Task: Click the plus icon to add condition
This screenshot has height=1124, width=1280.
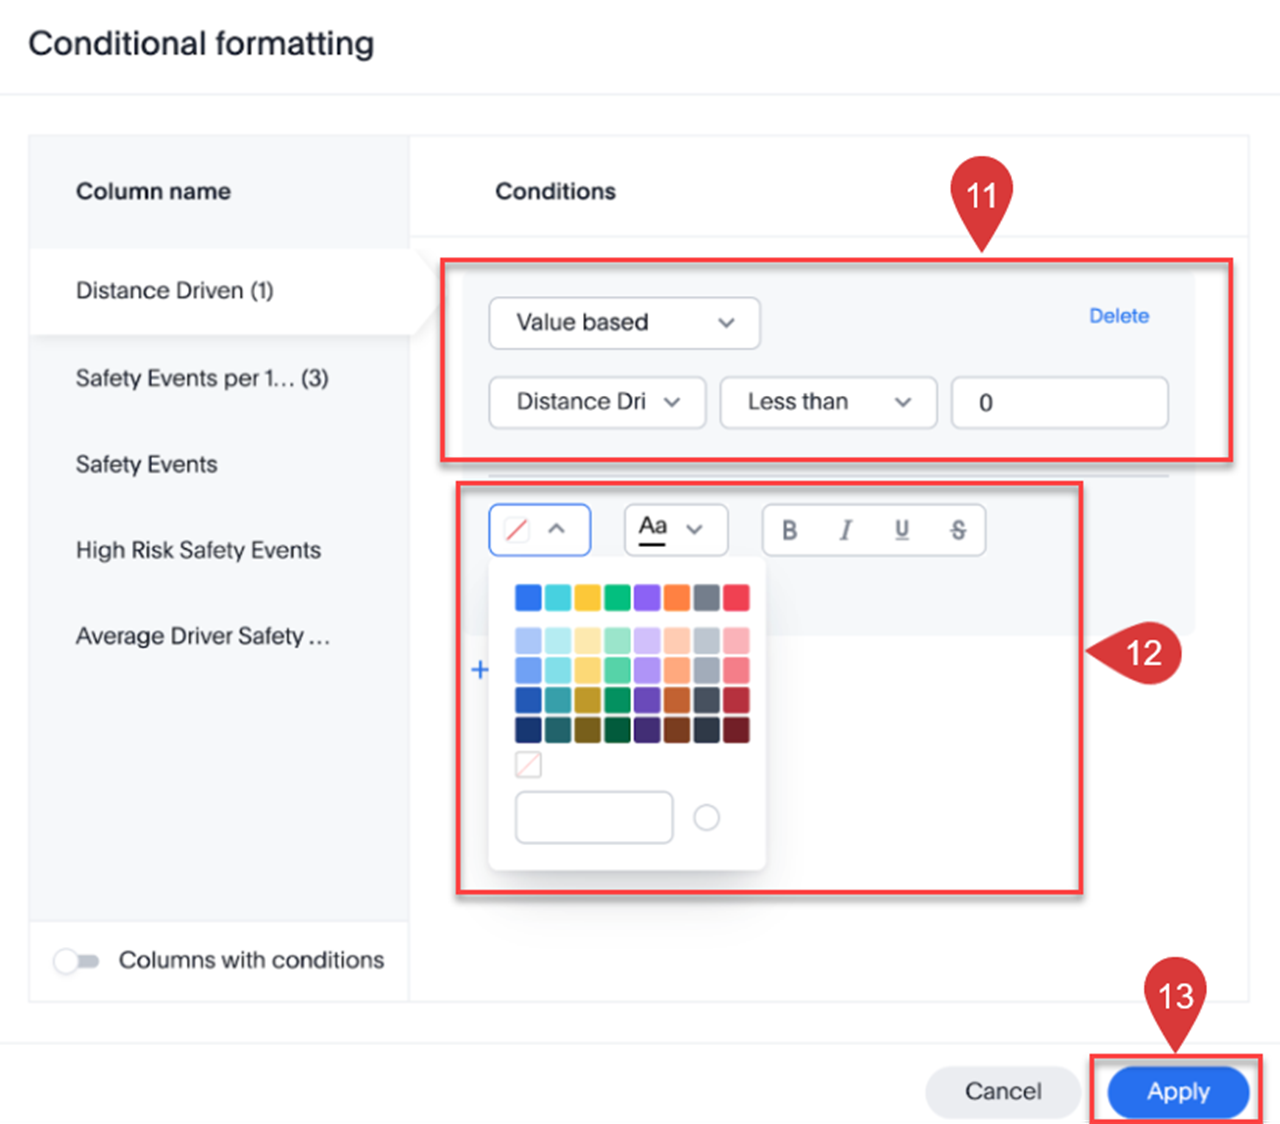Action: 480,670
